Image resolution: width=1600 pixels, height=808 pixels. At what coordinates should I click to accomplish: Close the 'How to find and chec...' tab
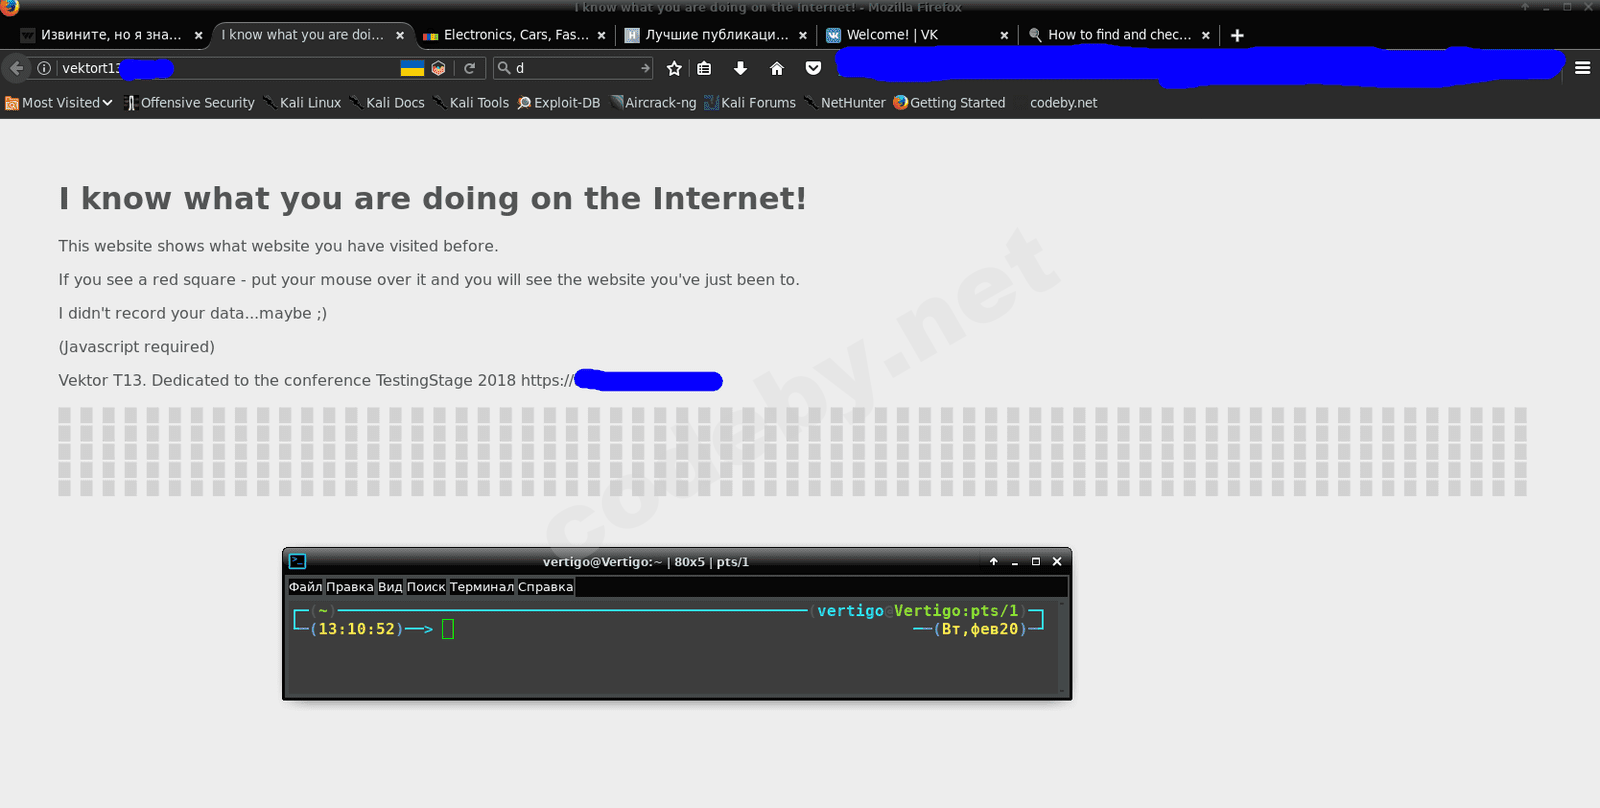pos(1206,35)
